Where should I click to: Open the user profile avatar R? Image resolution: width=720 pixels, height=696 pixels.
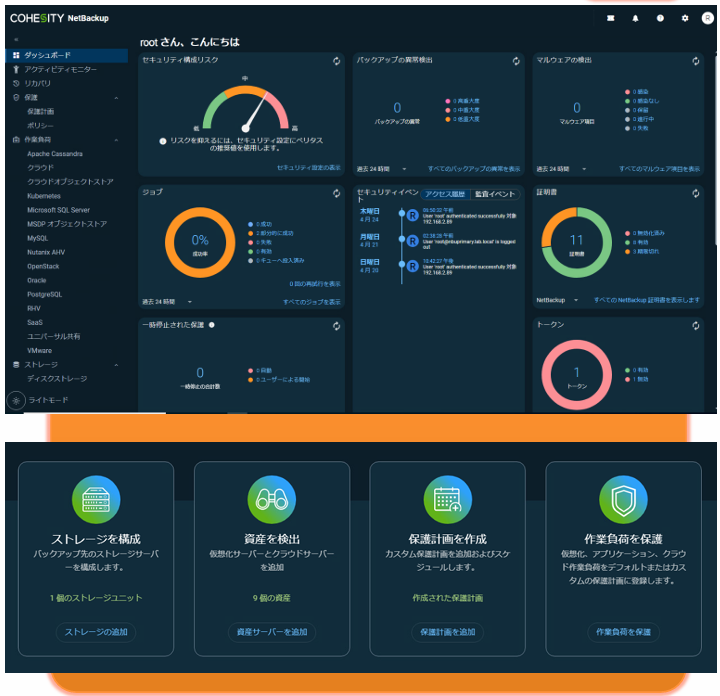[707, 18]
